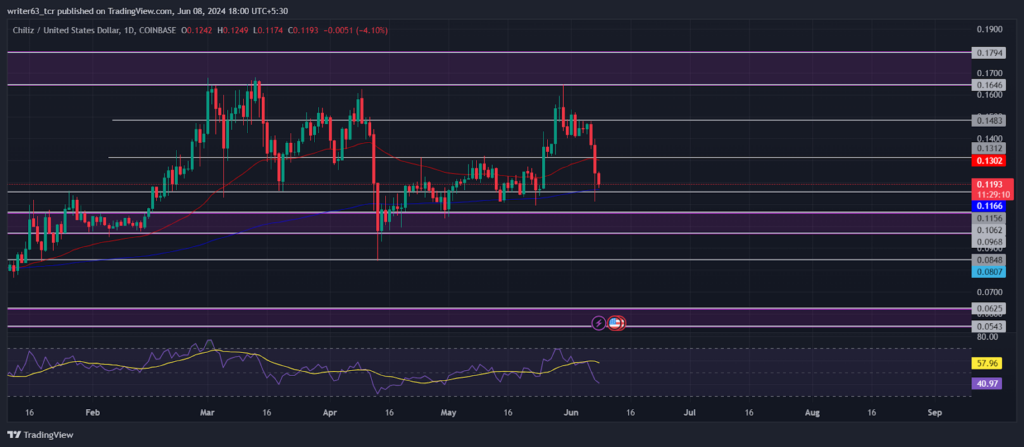Click the purple 40.97 RSI value label
Screen dimensions: 1024x447
coord(987,384)
